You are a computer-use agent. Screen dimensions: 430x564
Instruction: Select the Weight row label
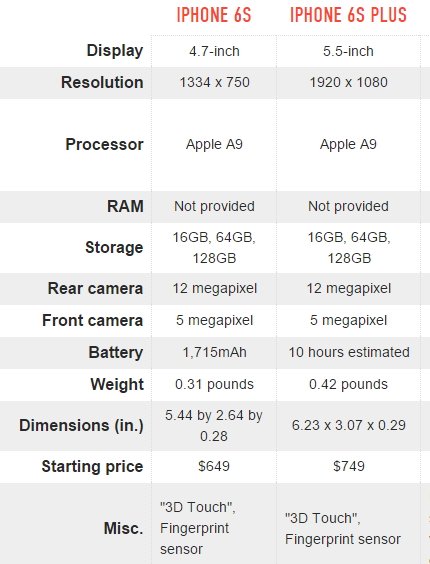tap(117, 385)
